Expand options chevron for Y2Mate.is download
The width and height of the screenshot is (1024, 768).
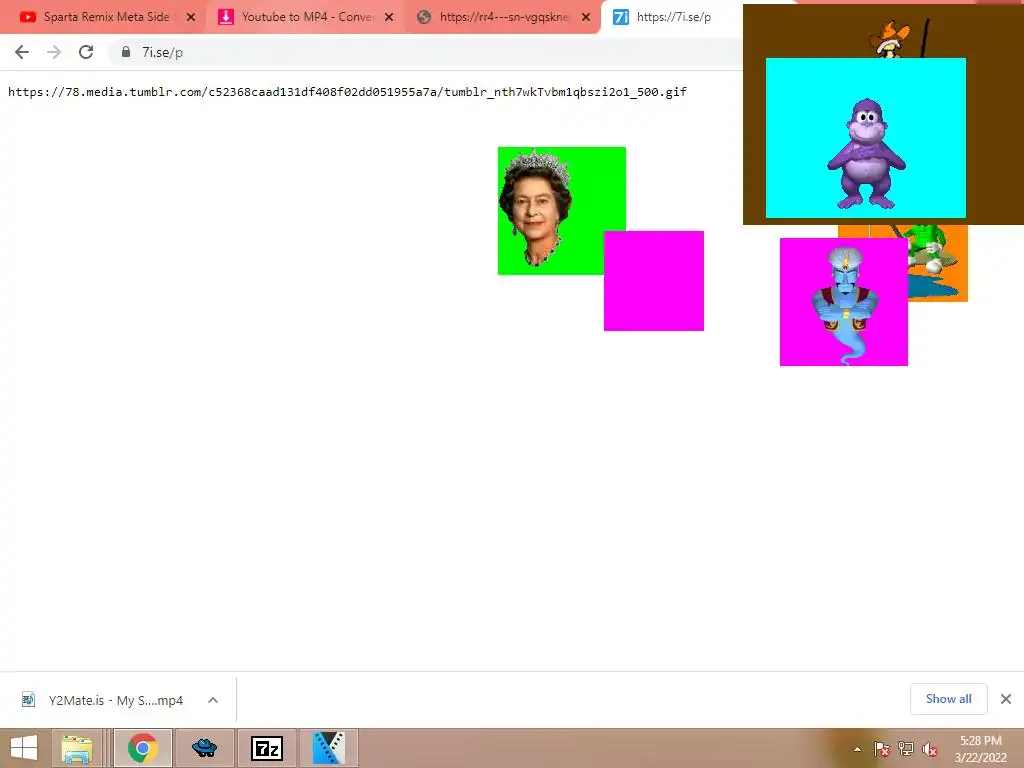click(x=213, y=700)
